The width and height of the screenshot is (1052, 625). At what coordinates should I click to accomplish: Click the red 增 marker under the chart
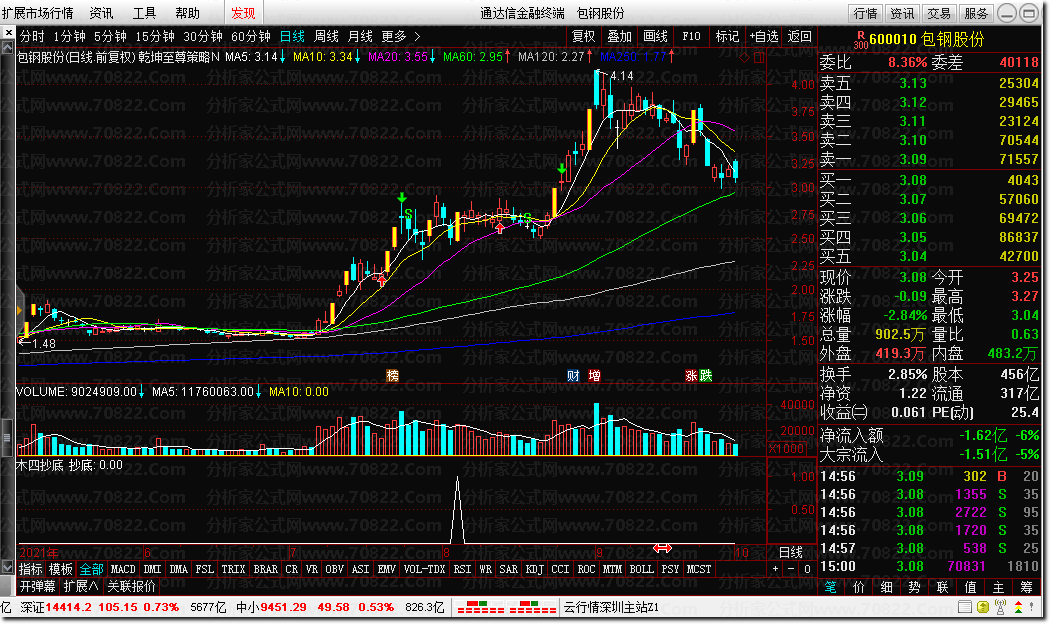point(594,376)
